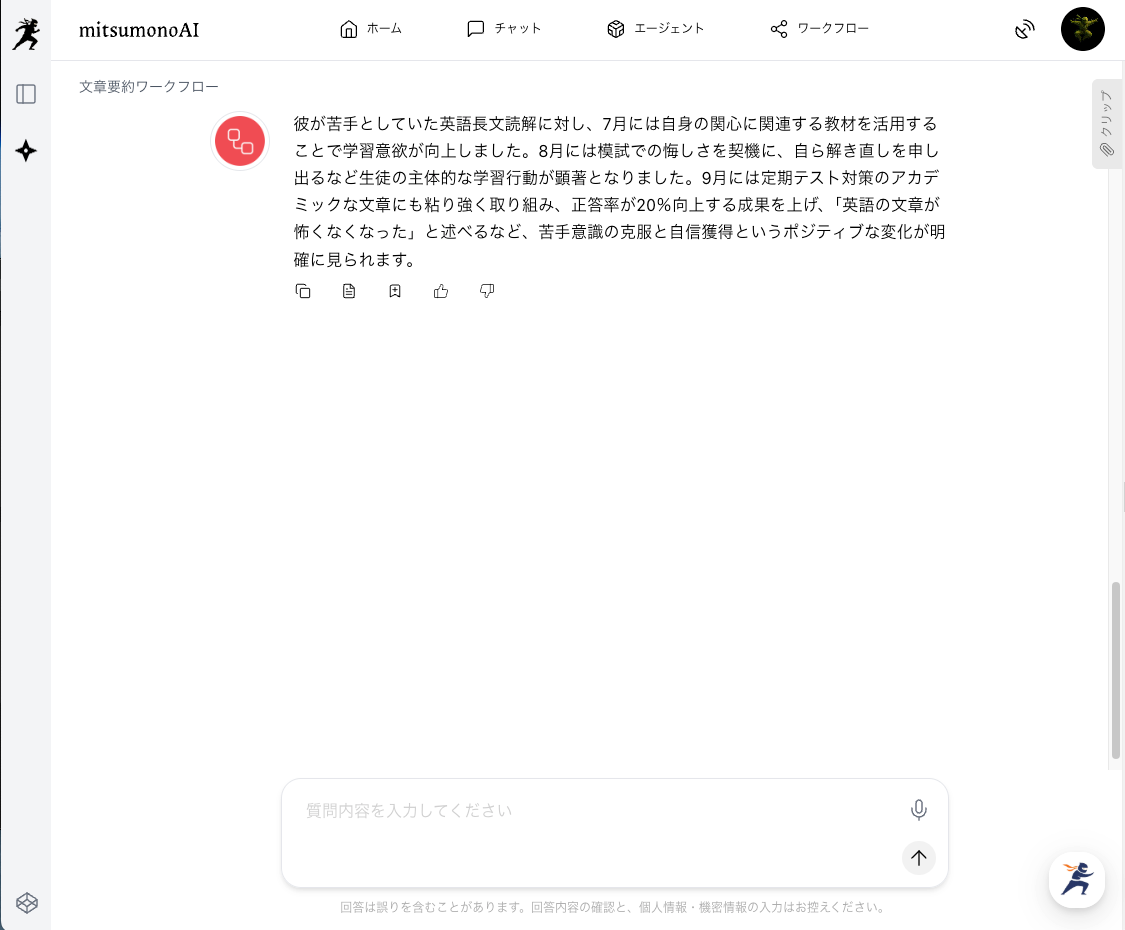Click the document icon under the response
Screen dimensions: 1125x930
pos(349,291)
